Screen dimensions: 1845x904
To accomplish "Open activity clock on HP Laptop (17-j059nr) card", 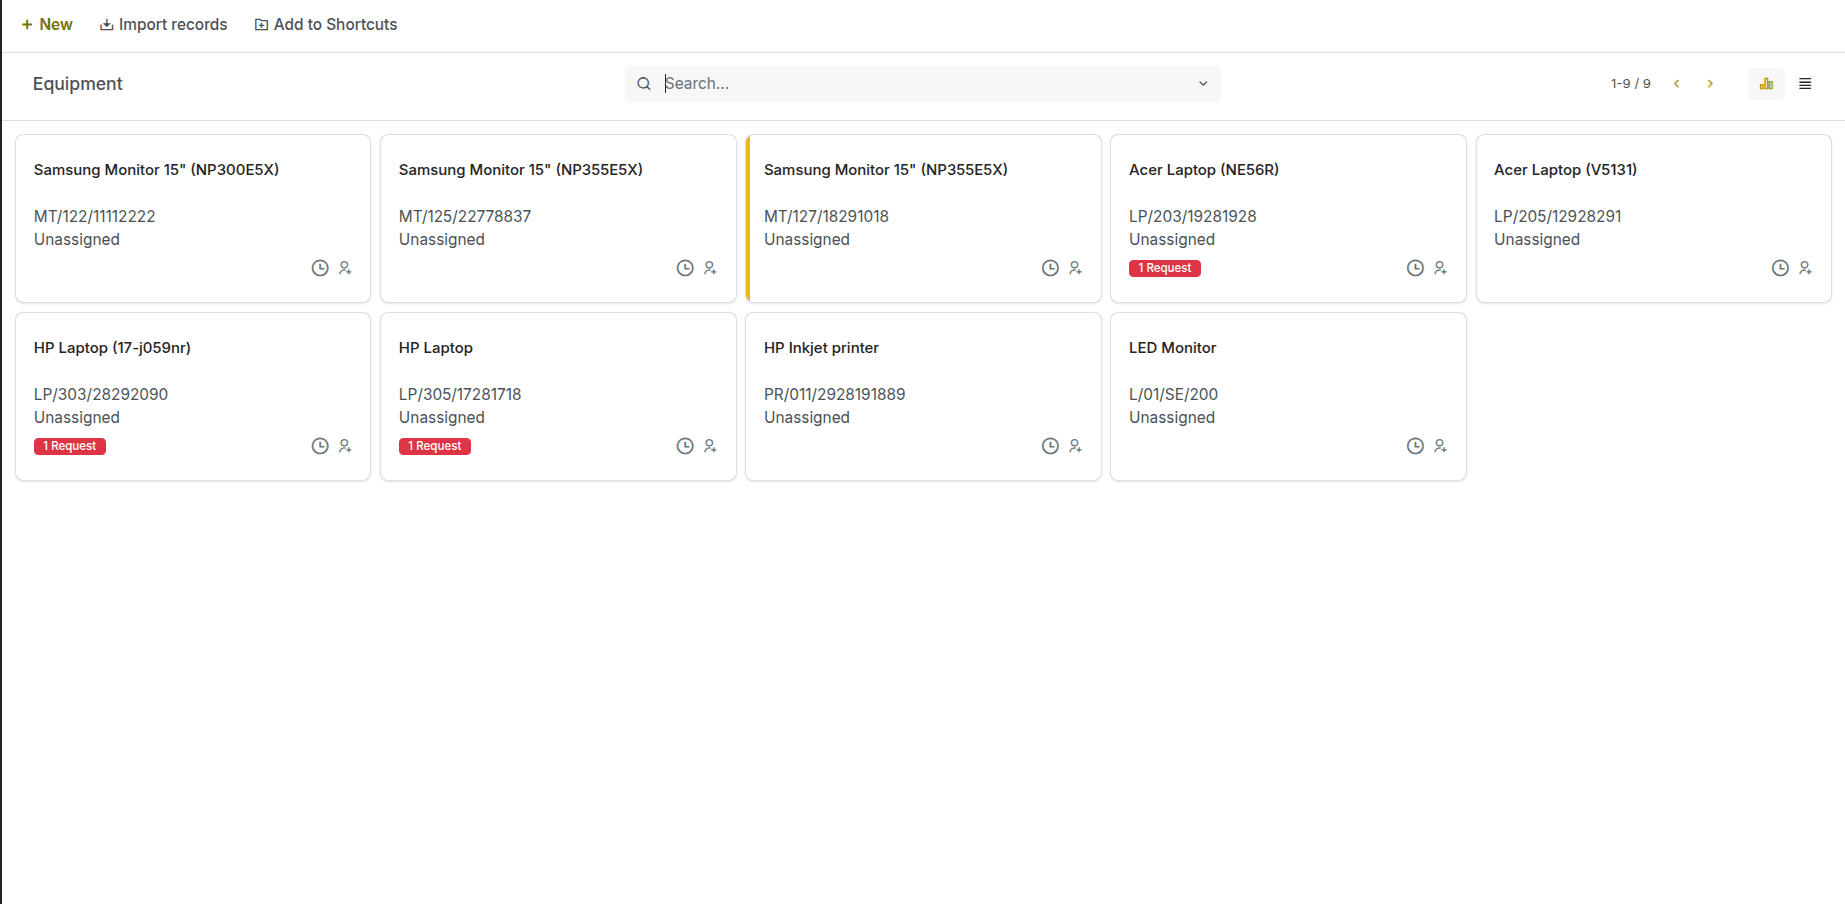I will 320,446.
